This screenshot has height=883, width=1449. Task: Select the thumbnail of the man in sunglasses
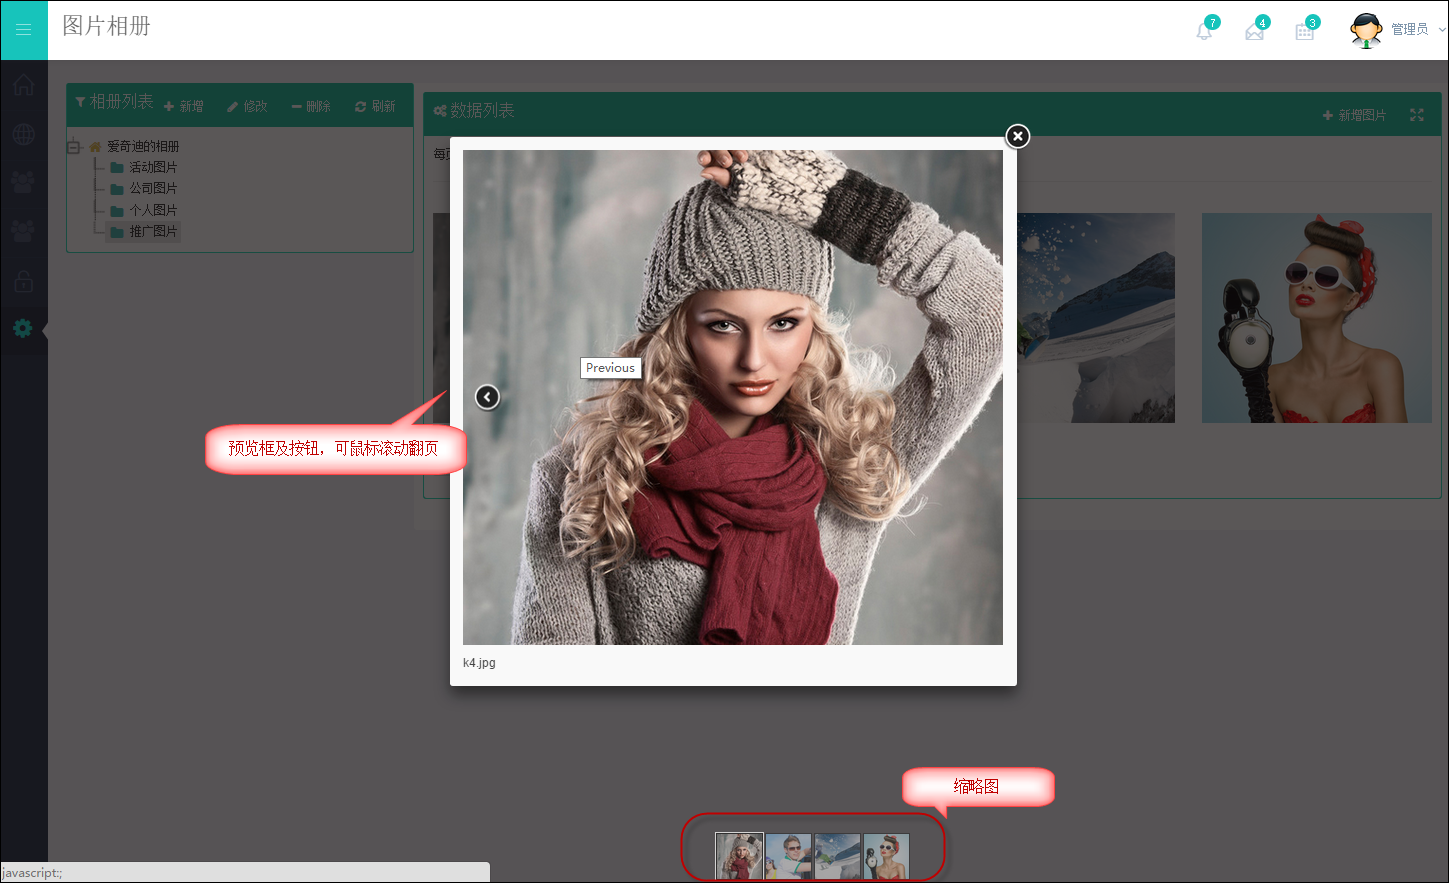(788, 857)
